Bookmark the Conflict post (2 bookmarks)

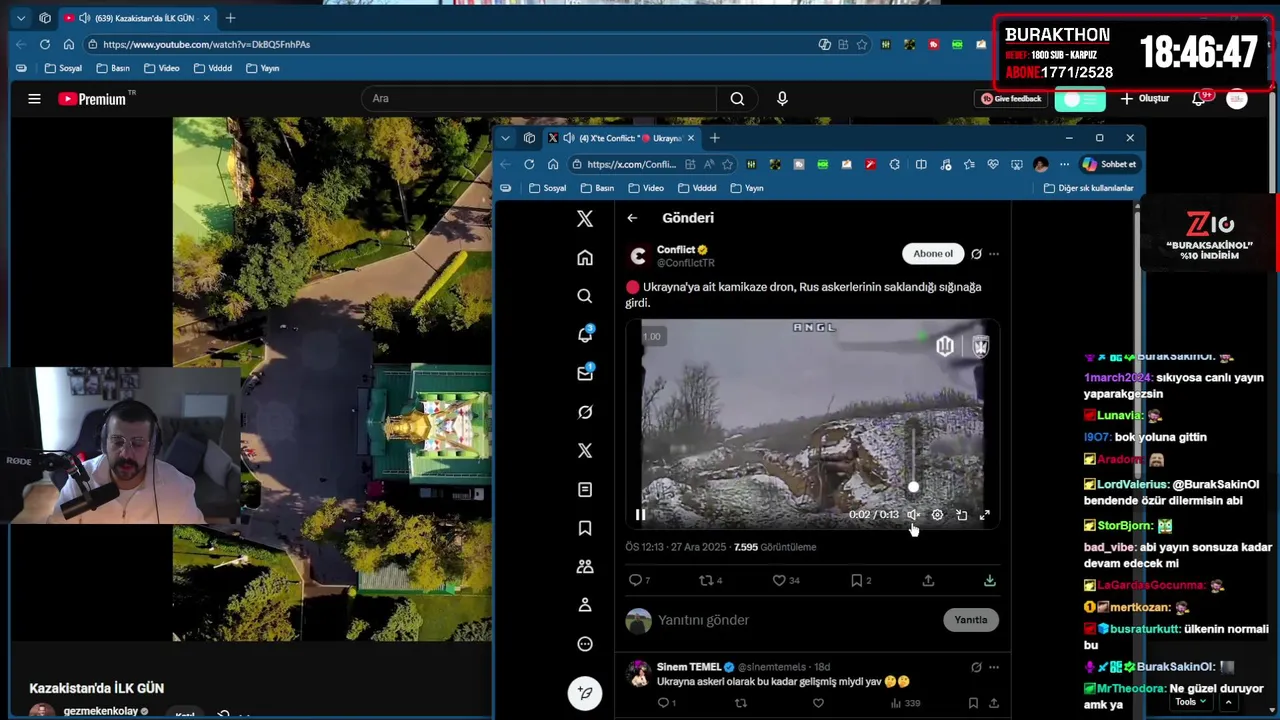pyautogui.click(x=861, y=580)
